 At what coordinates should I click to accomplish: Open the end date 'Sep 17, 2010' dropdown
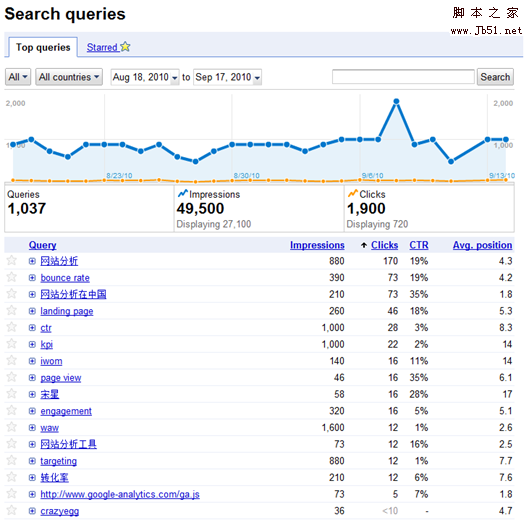coord(228,77)
